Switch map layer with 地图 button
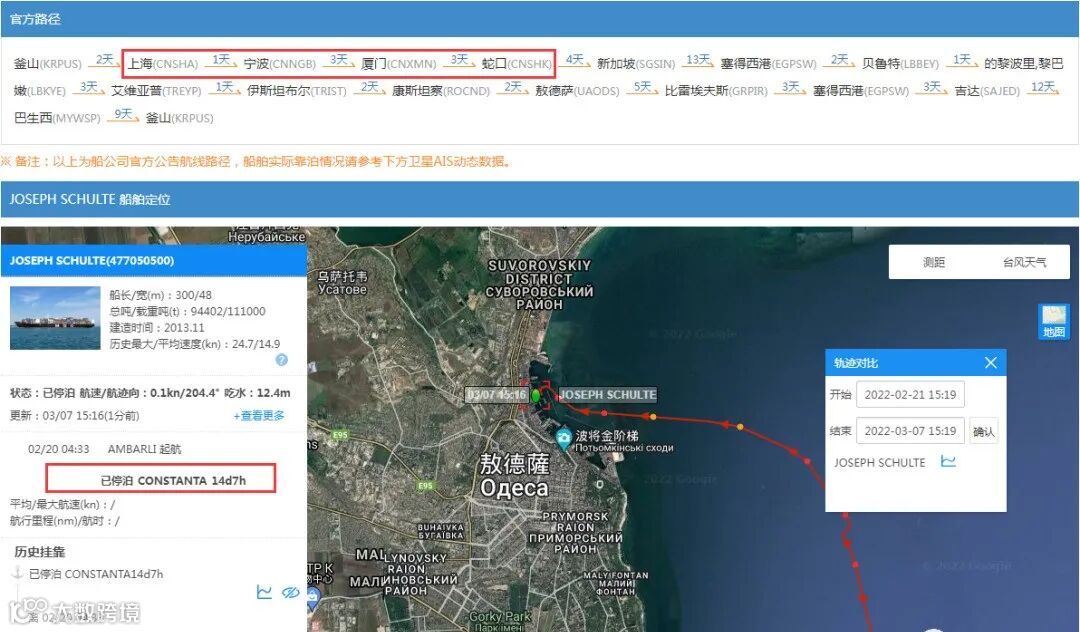The image size is (1080, 632). 1053,322
